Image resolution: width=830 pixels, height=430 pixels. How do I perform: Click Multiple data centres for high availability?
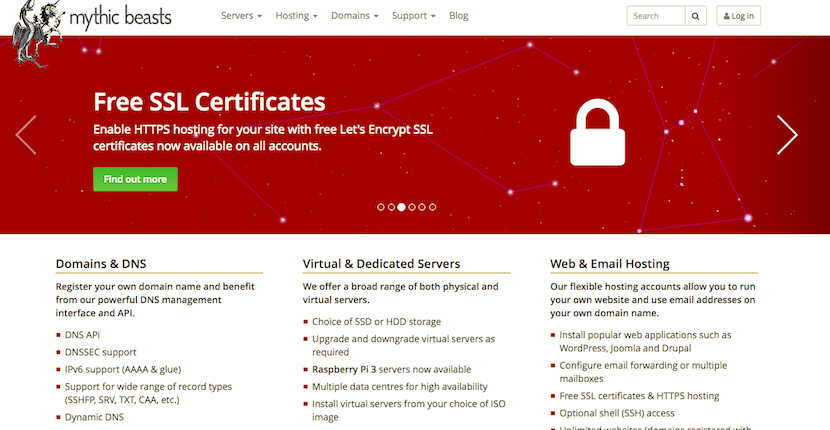pyautogui.click(x=400, y=387)
